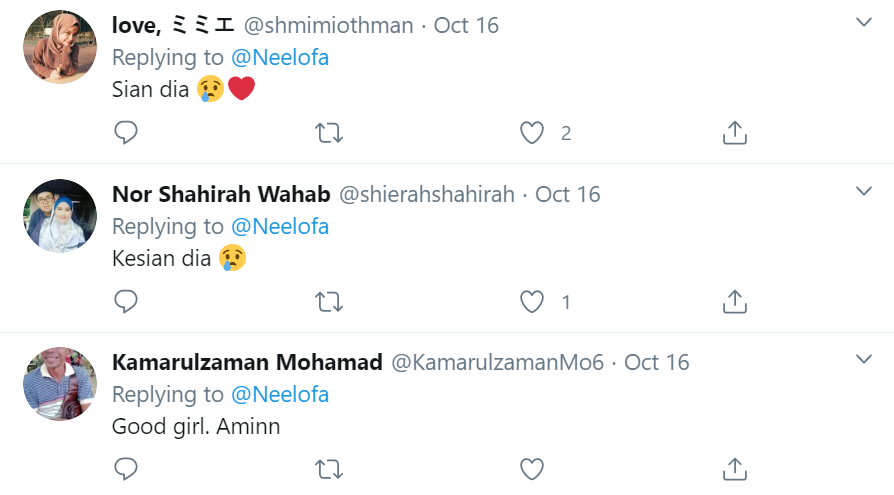
Task: Share the "Kesian dia" tweet
Action: click(735, 301)
